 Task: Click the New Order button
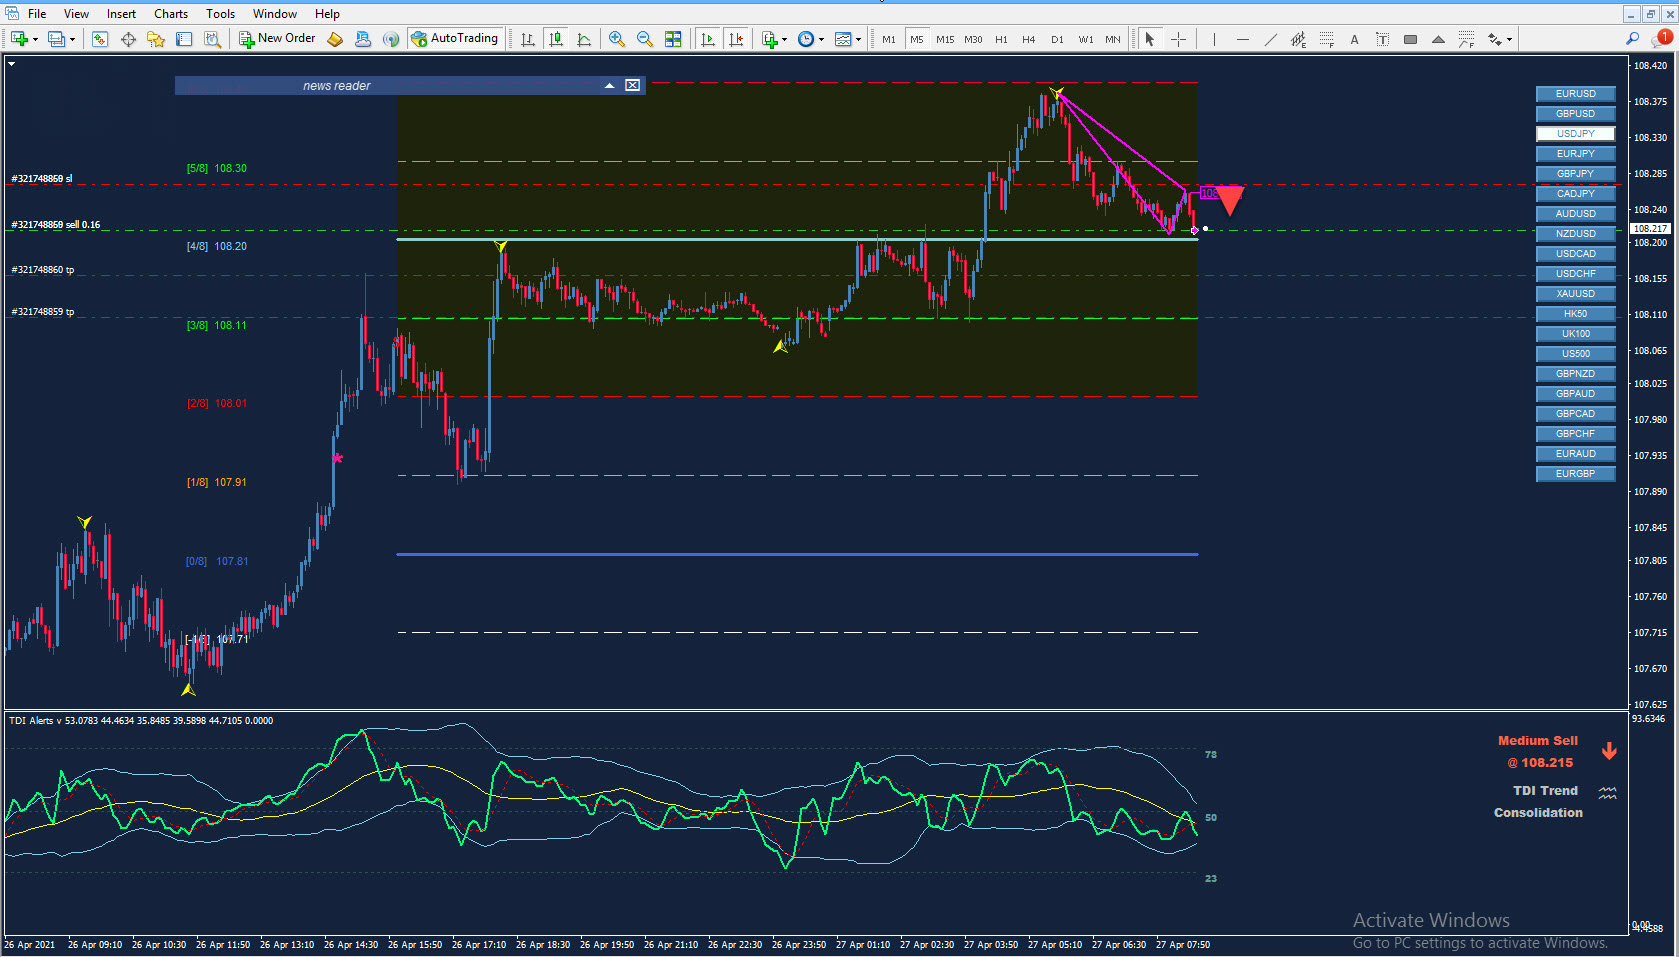coord(277,39)
